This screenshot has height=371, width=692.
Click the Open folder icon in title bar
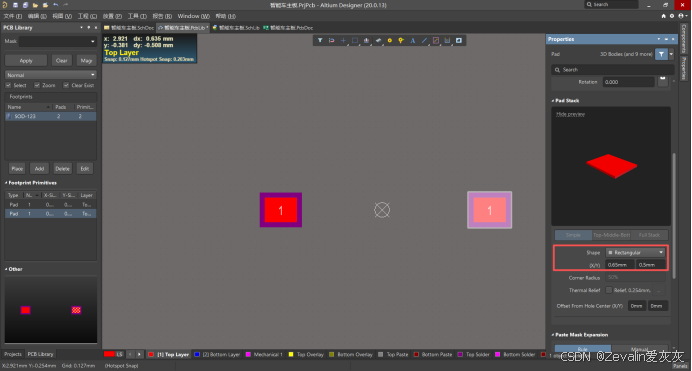coord(35,5)
